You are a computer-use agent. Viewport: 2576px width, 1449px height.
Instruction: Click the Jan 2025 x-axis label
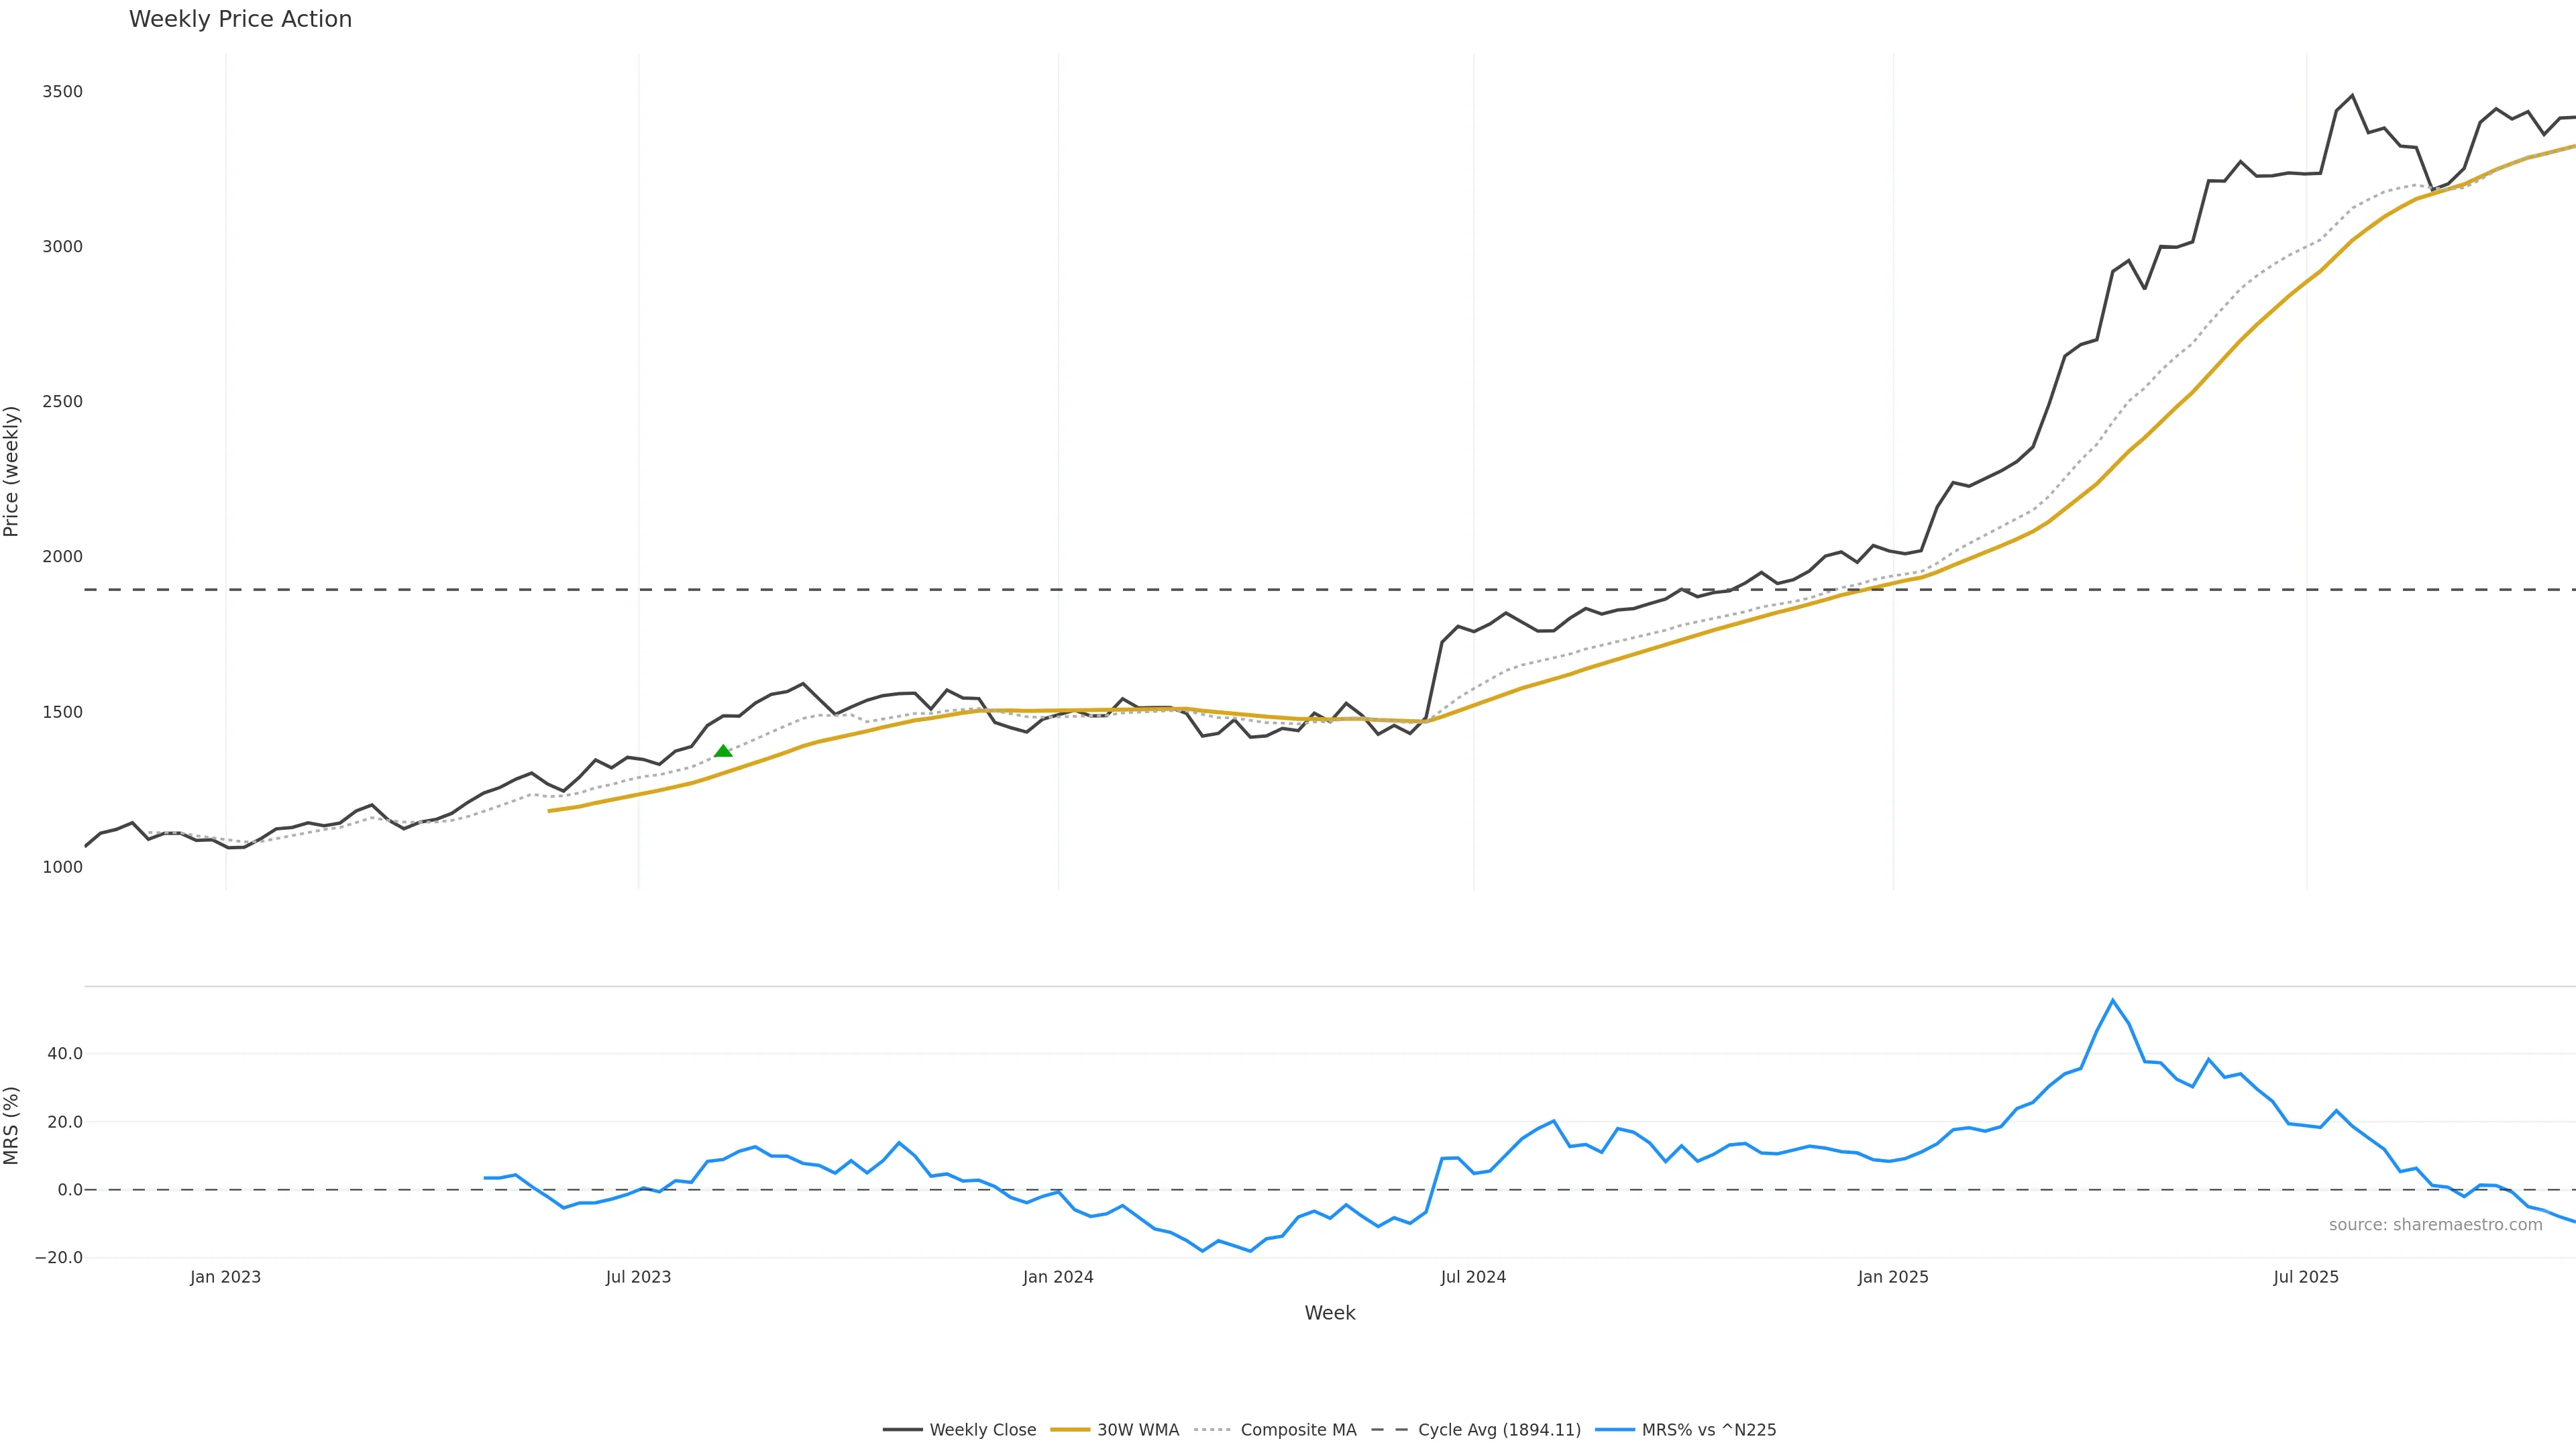click(x=1893, y=1277)
